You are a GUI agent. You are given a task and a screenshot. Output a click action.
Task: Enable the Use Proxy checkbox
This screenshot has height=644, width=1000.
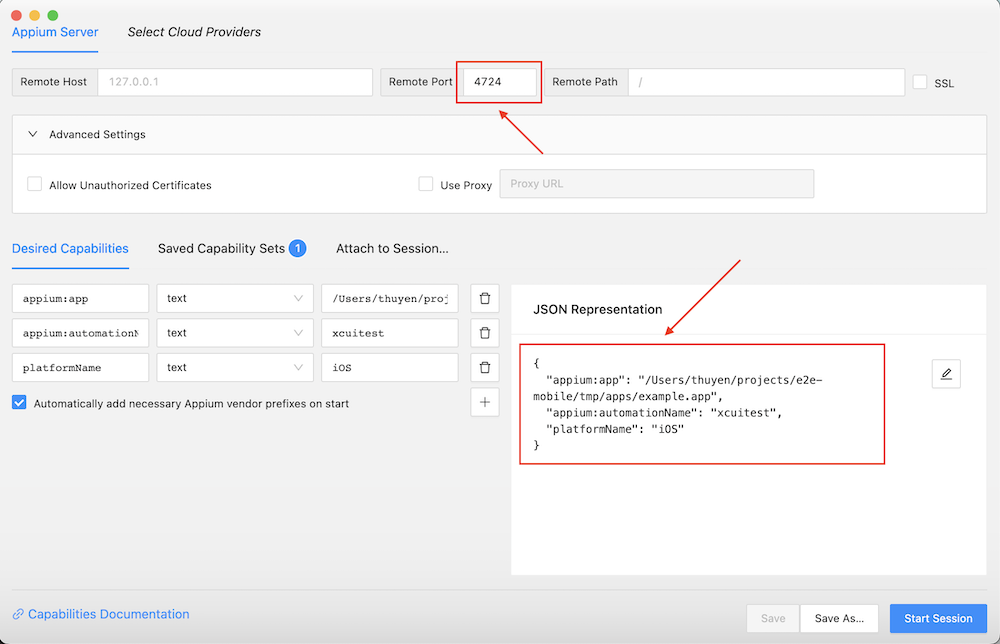425,184
